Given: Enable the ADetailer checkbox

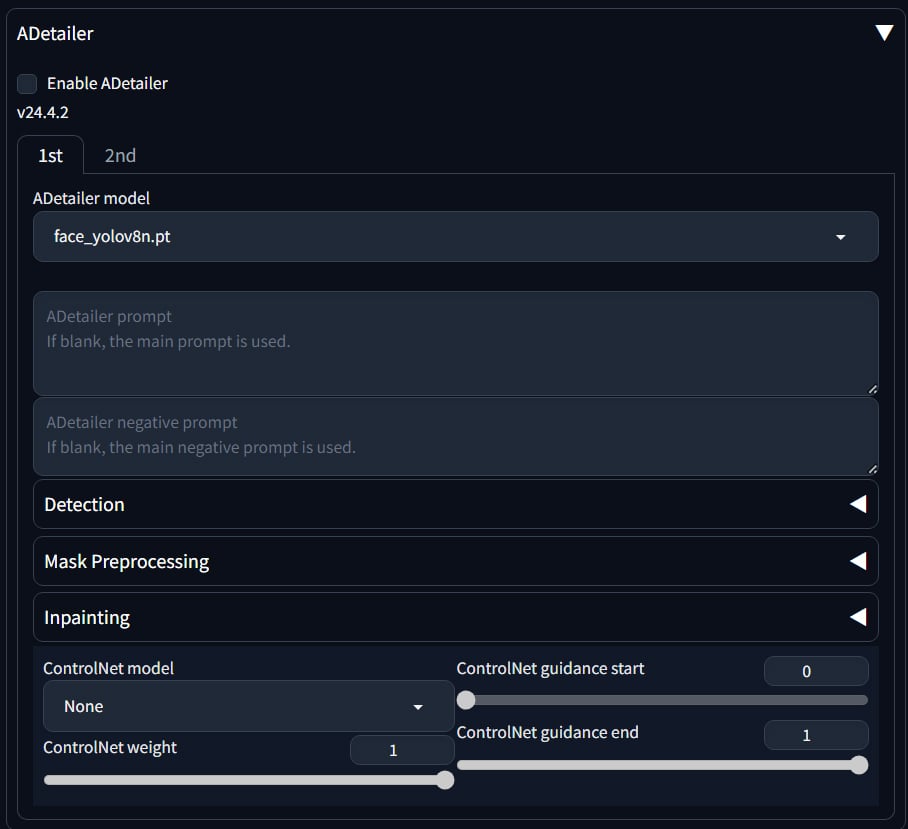Looking at the screenshot, I should click(x=27, y=83).
